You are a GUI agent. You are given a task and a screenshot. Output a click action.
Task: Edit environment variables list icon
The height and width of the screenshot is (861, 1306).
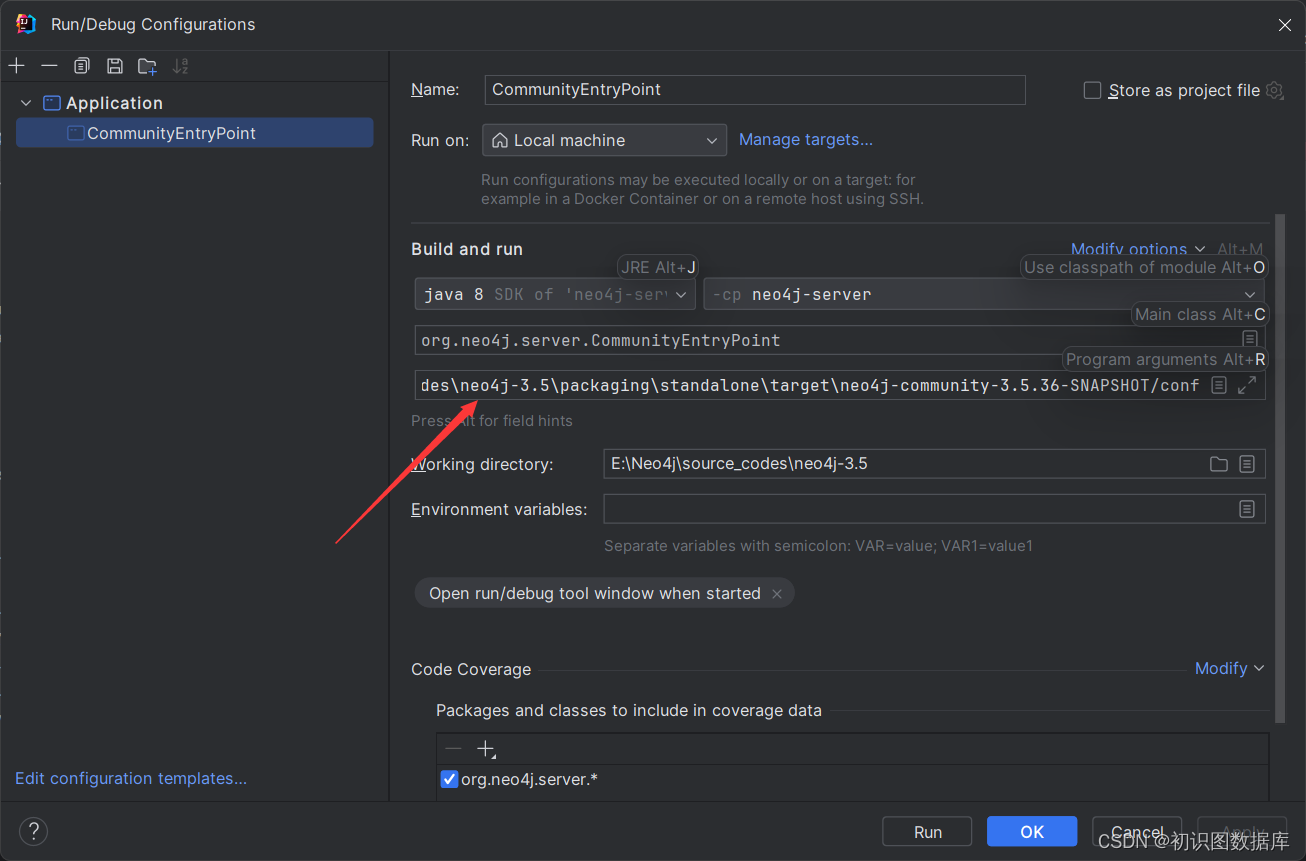pyautogui.click(x=1247, y=509)
